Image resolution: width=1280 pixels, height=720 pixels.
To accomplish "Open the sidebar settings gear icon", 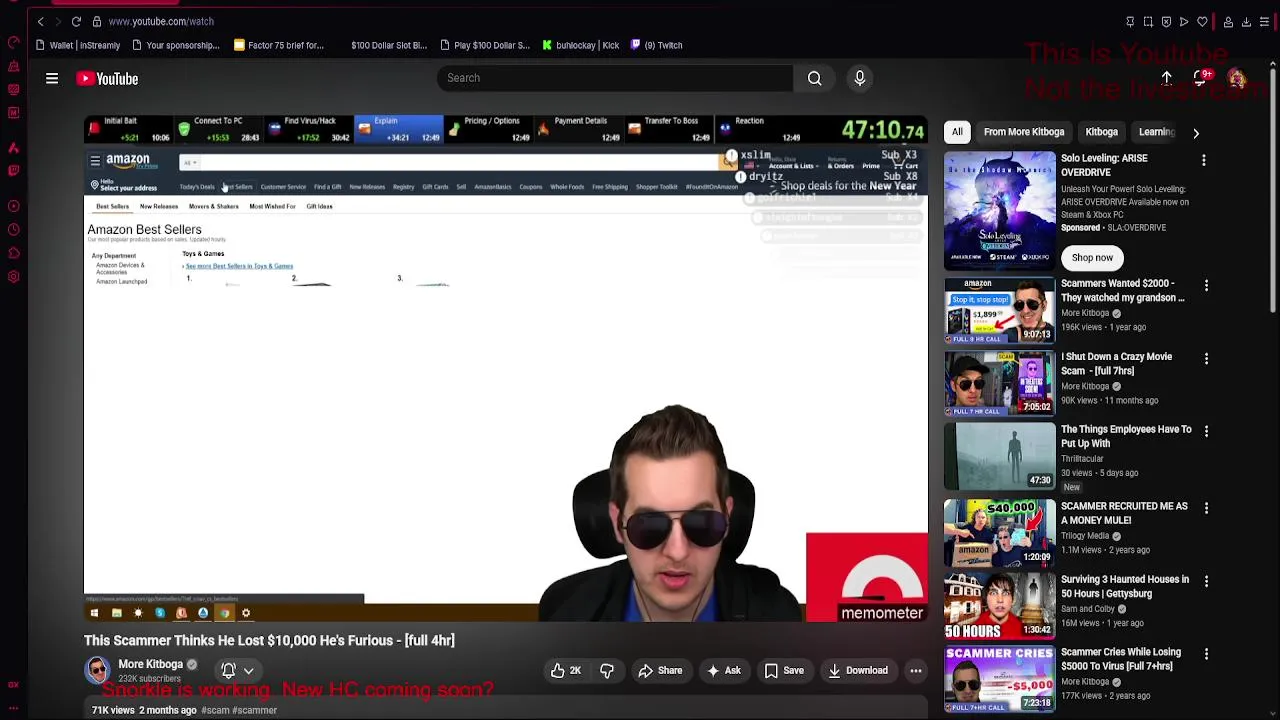I will (x=13, y=278).
